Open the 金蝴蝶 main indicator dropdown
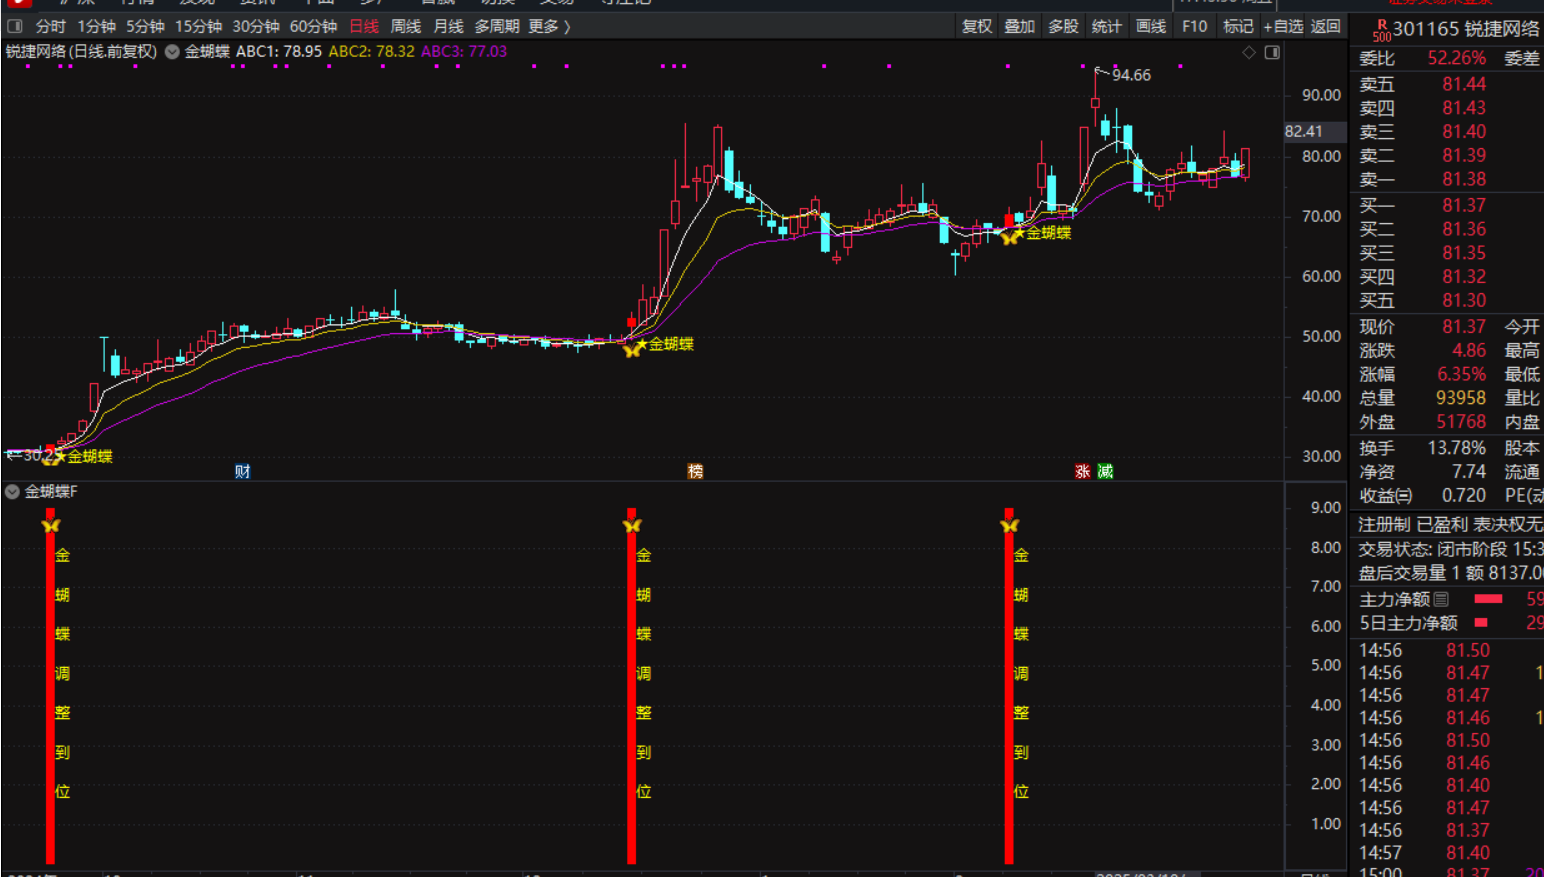 (x=172, y=51)
